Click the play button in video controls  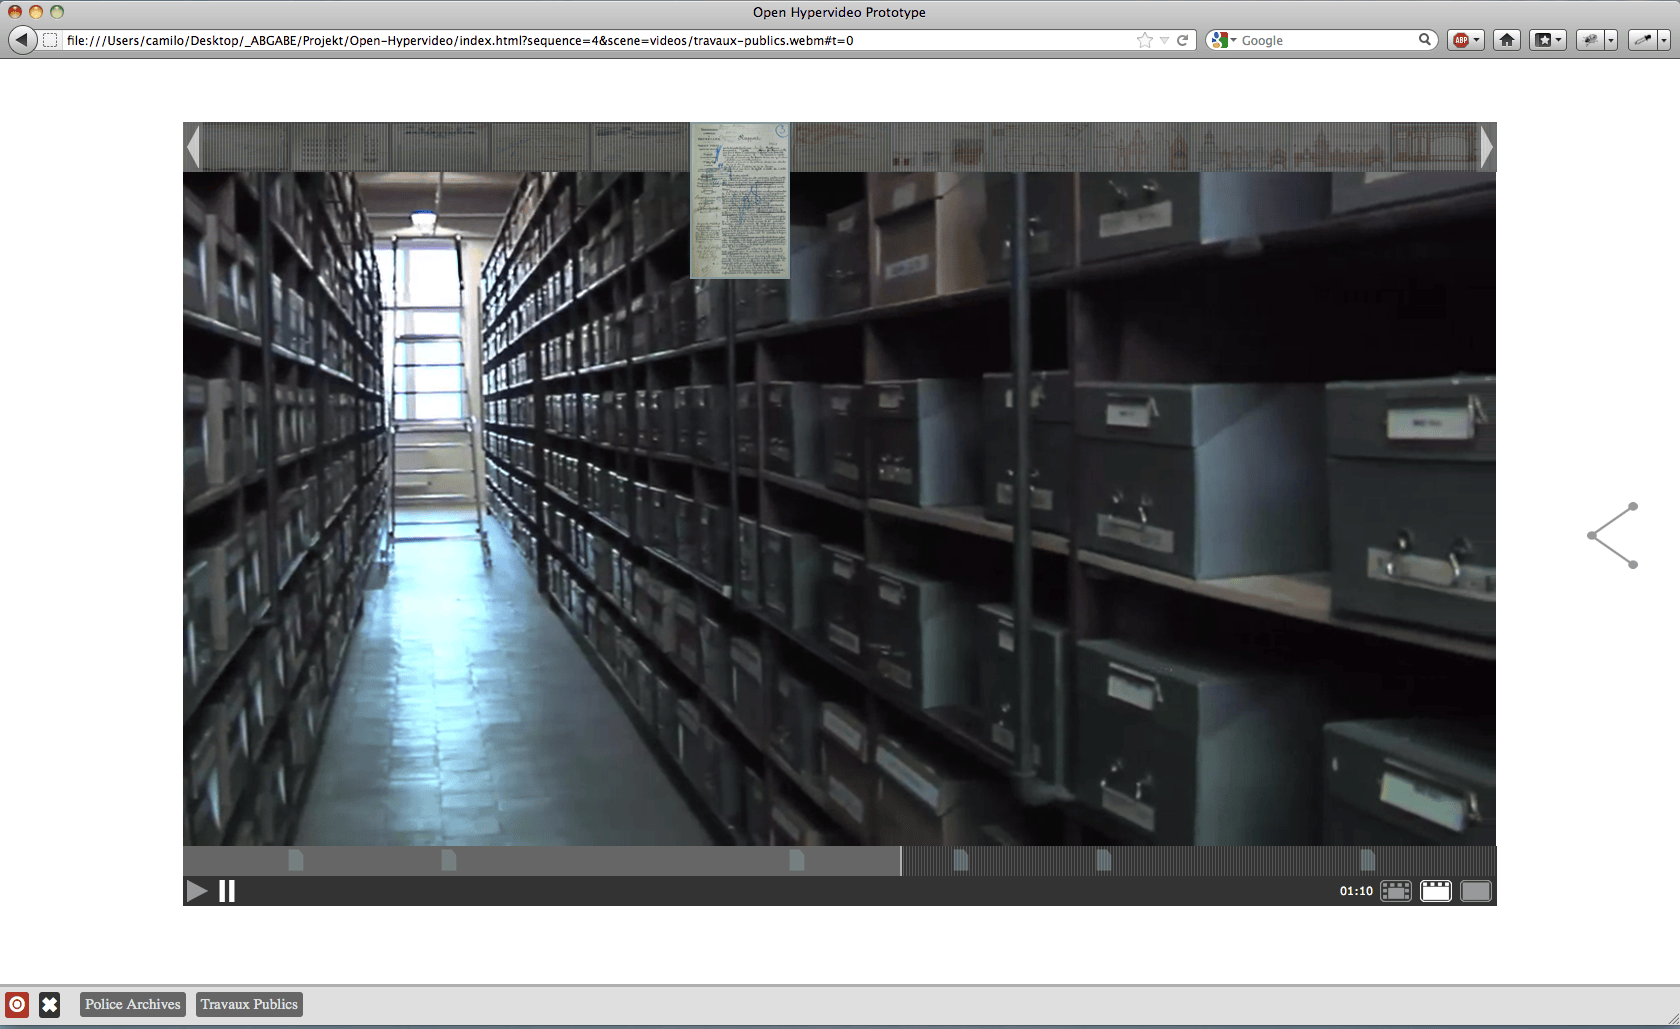click(197, 891)
